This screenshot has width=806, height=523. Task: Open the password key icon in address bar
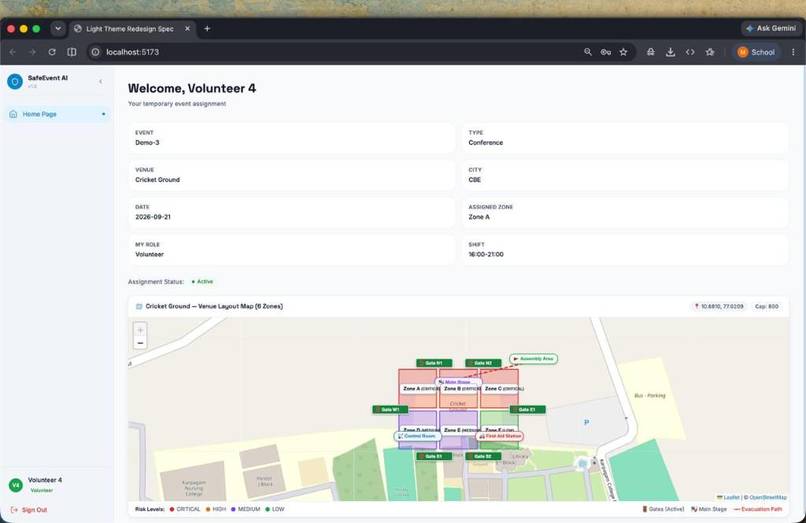606,52
